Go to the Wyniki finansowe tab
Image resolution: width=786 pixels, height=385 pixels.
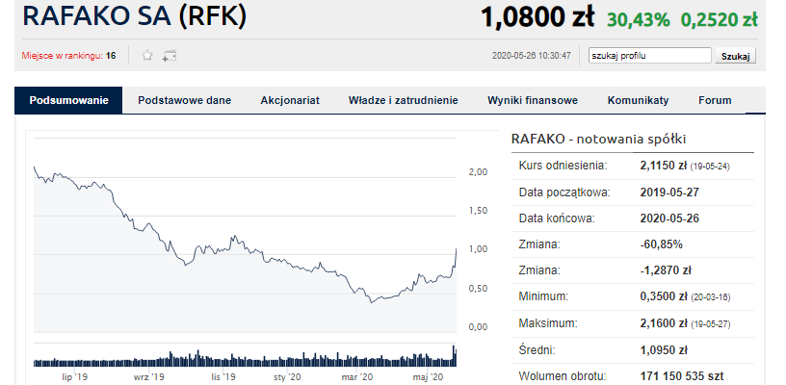[x=532, y=100]
